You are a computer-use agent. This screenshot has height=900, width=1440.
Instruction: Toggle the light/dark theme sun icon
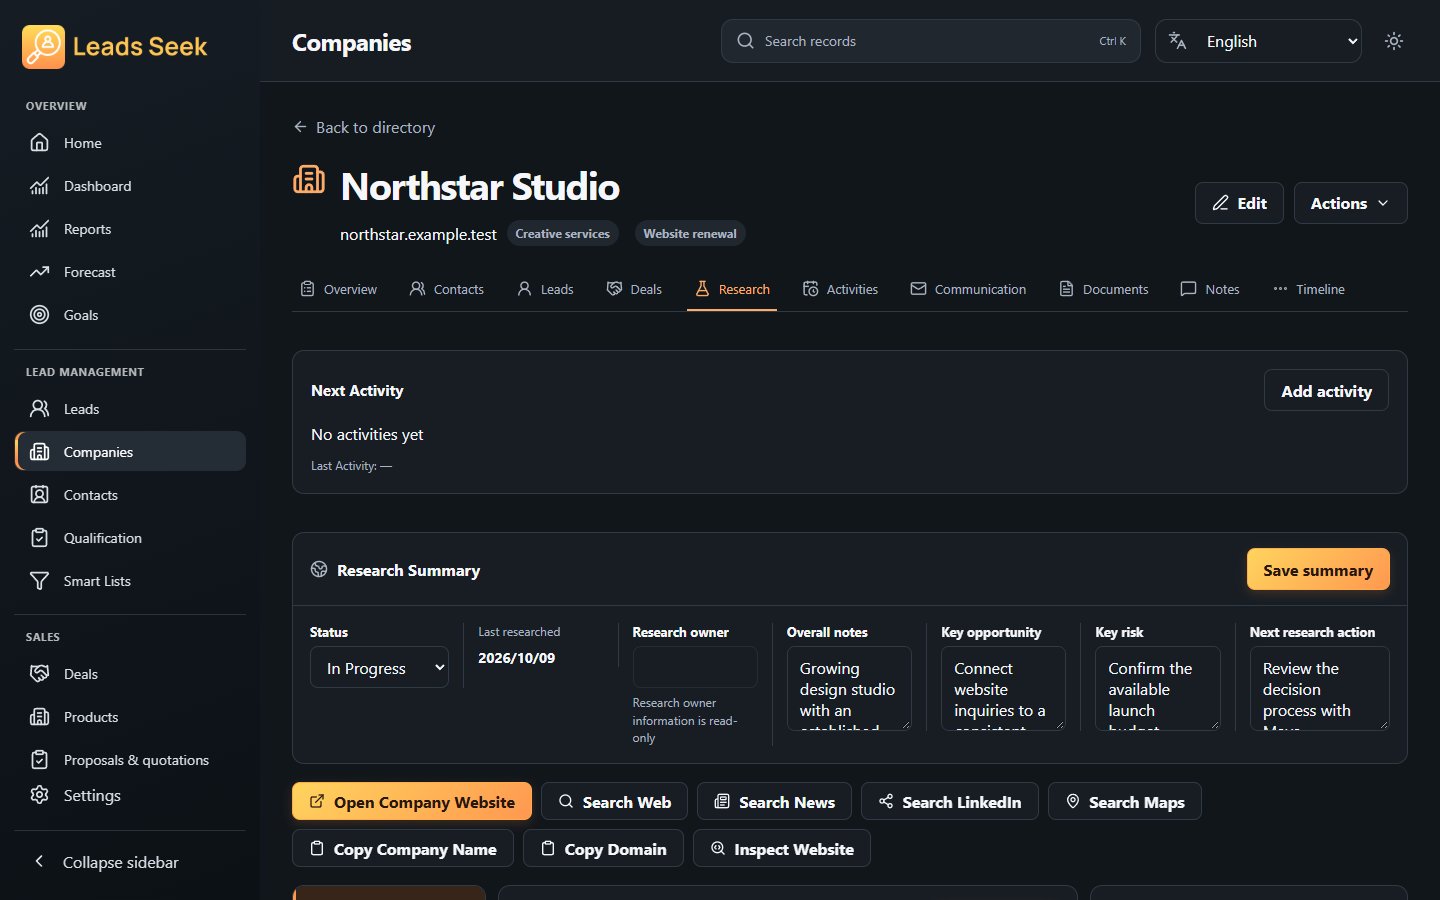pos(1394,41)
